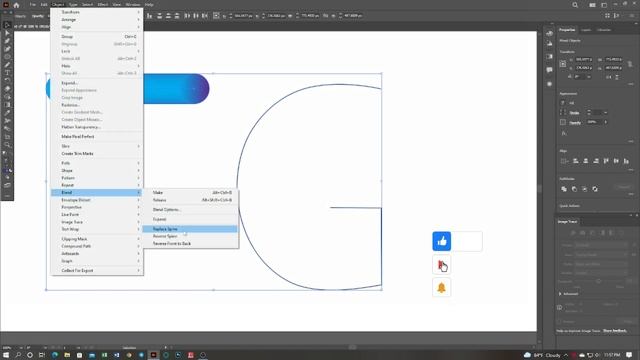The width and height of the screenshot is (640, 360).
Task: Click Horizontal Align Right in Properties panel
Action: (x=596, y=161)
